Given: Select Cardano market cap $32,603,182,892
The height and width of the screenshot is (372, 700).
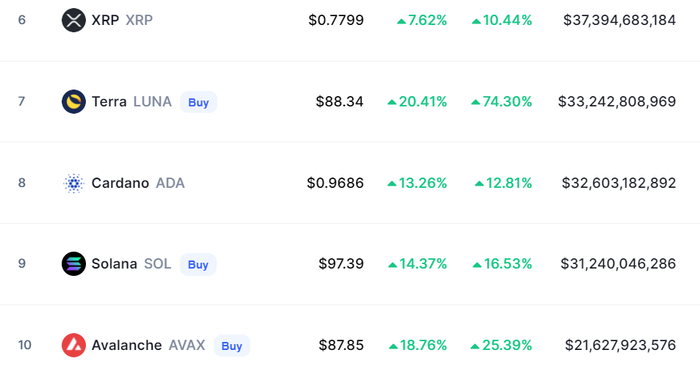Looking at the screenshot, I should (619, 183).
